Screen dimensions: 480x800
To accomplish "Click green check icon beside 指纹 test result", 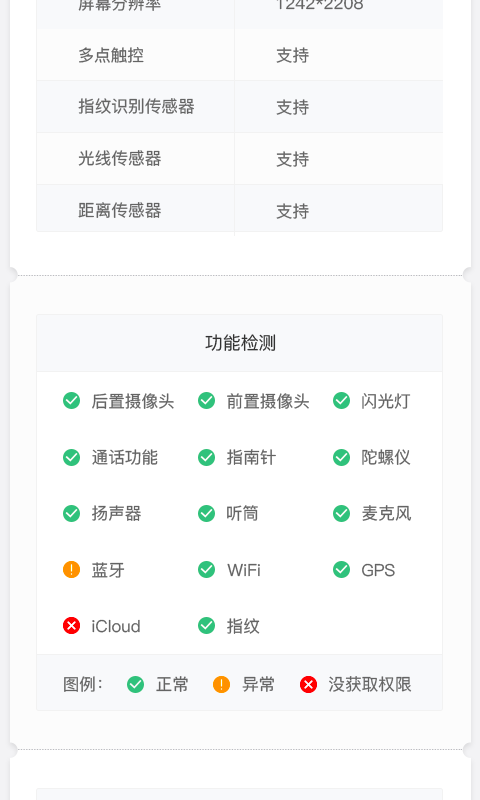I will click(x=207, y=626).
